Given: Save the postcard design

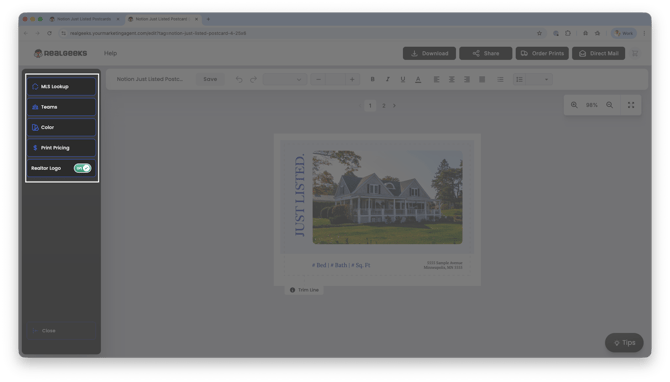Looking at the screenshot, I should 210,79.
